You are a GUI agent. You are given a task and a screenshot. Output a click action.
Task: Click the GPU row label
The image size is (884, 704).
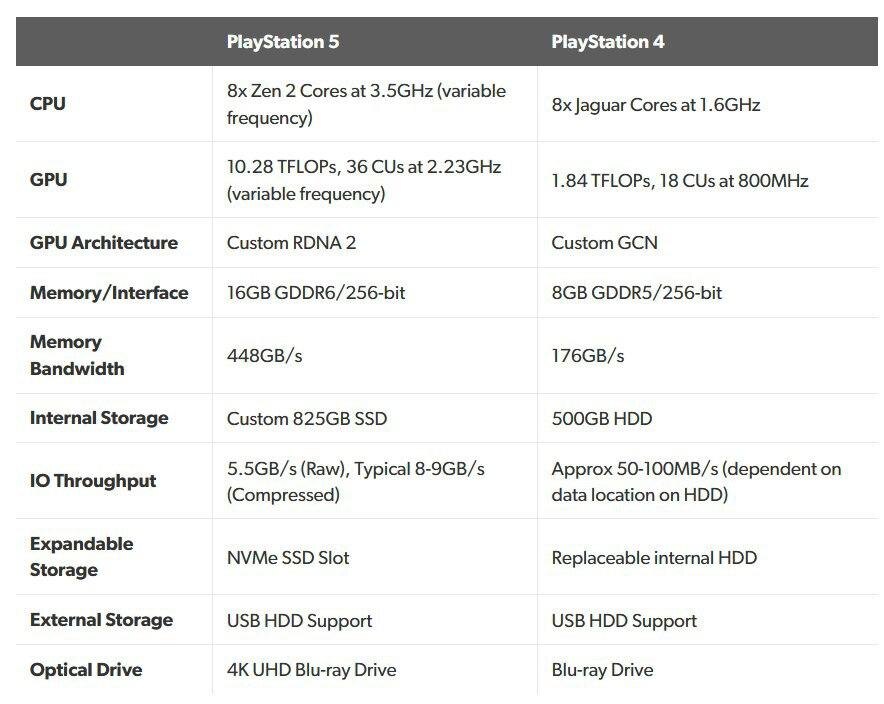tap(49, 180)
